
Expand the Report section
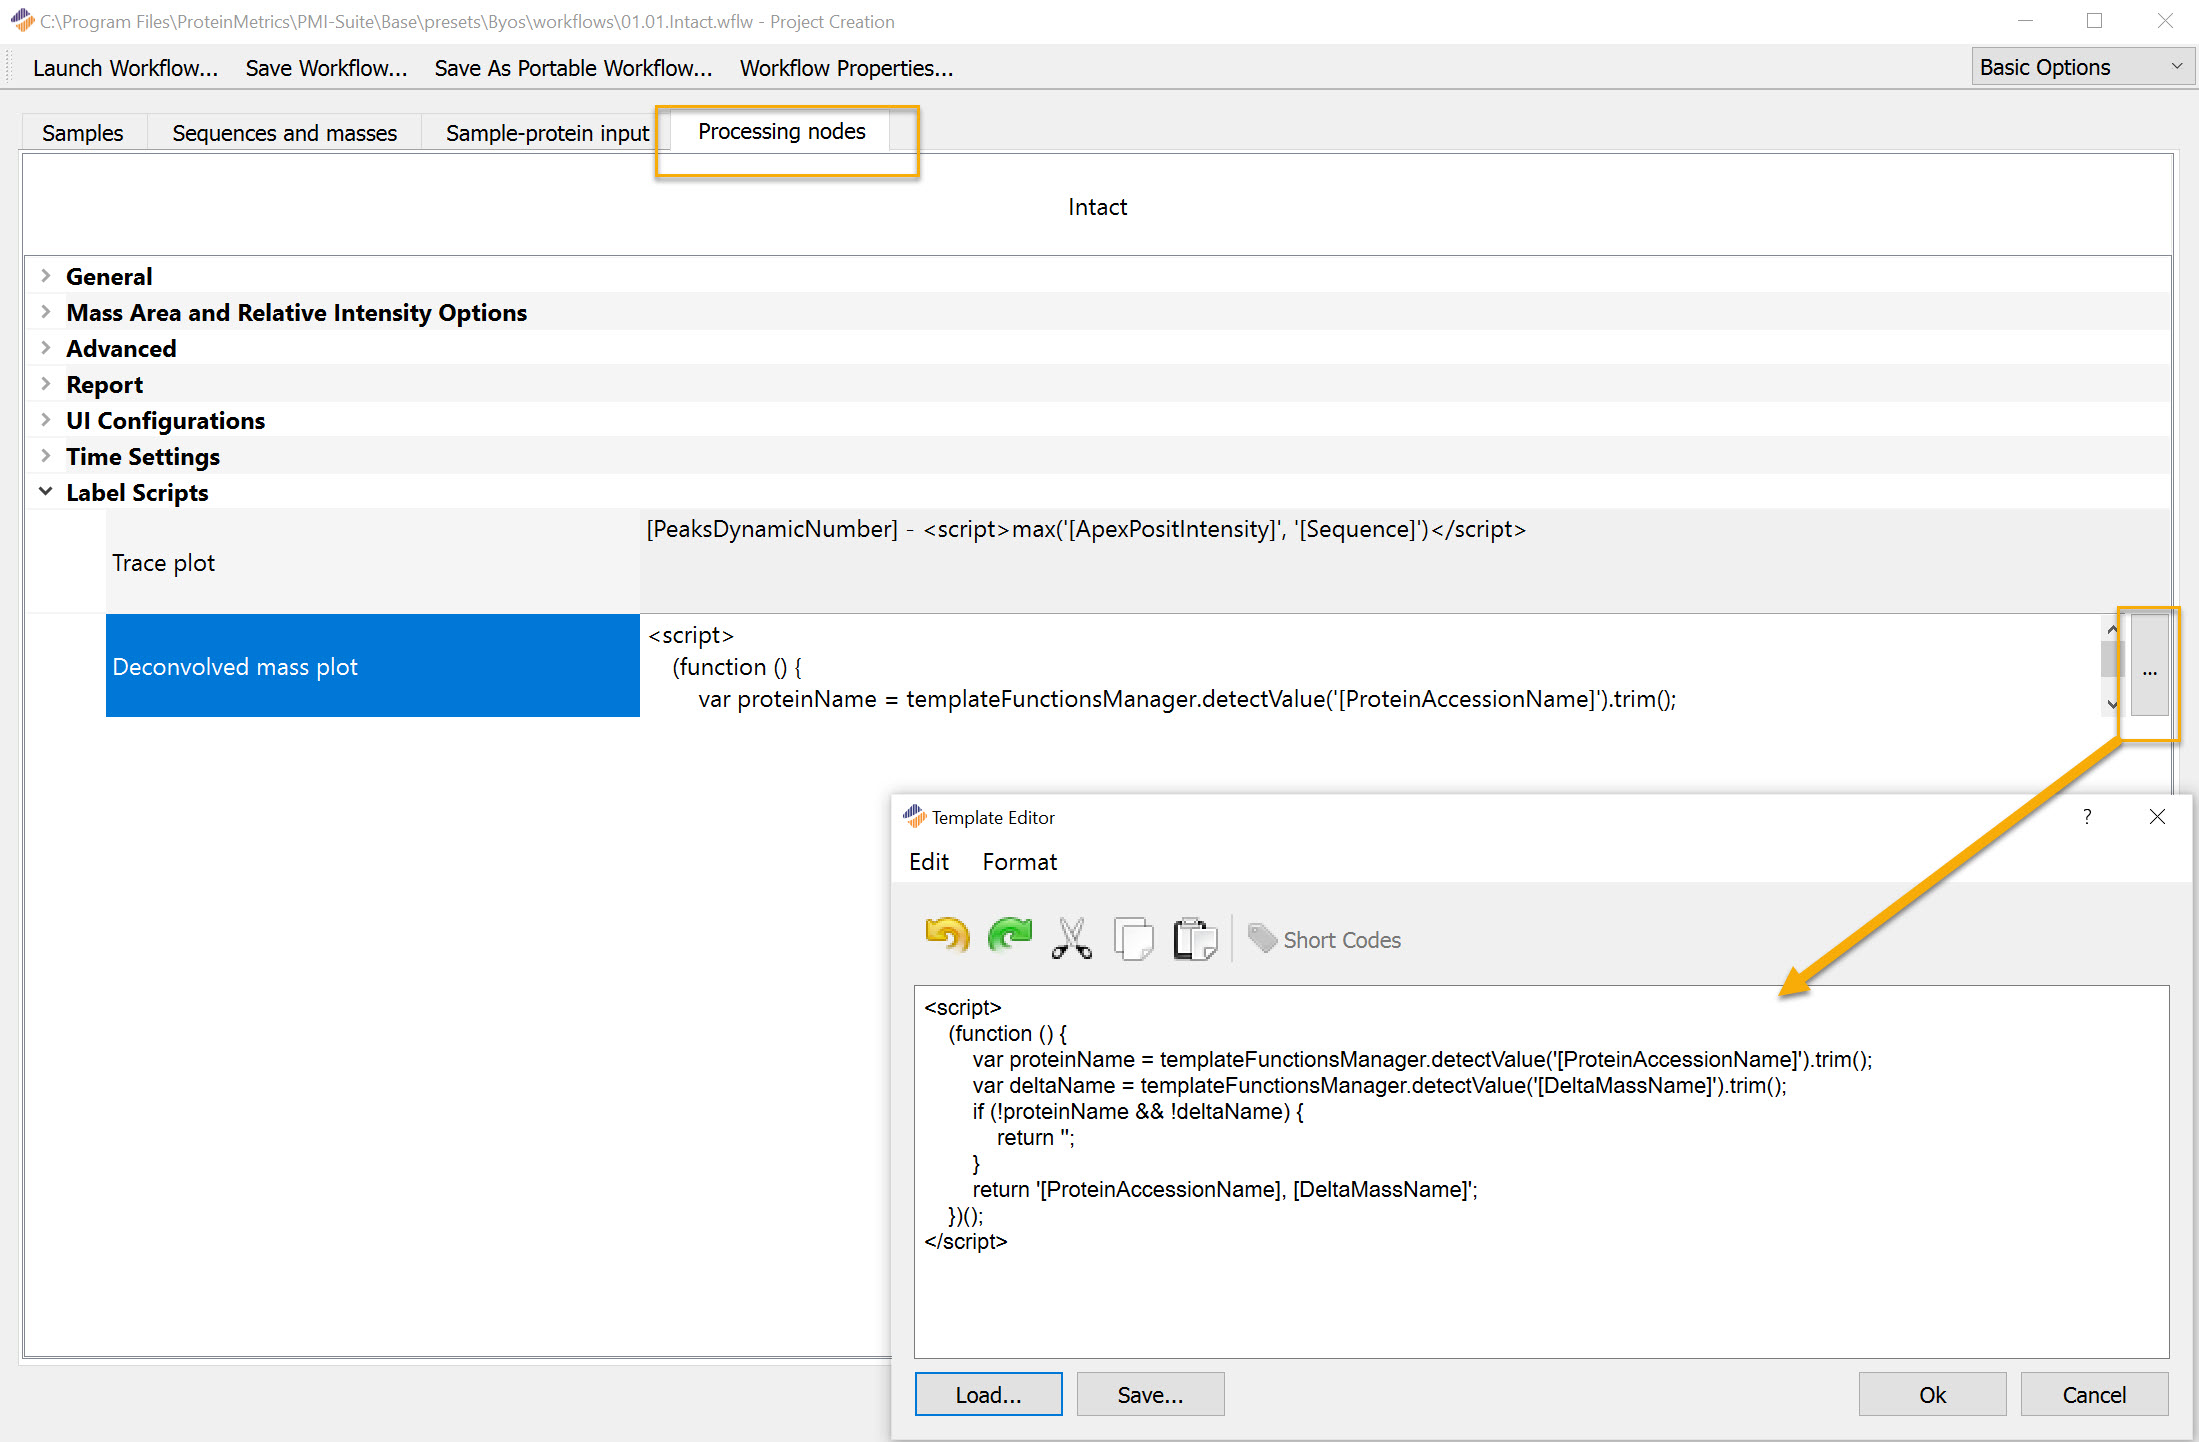(x=46, y=383)
